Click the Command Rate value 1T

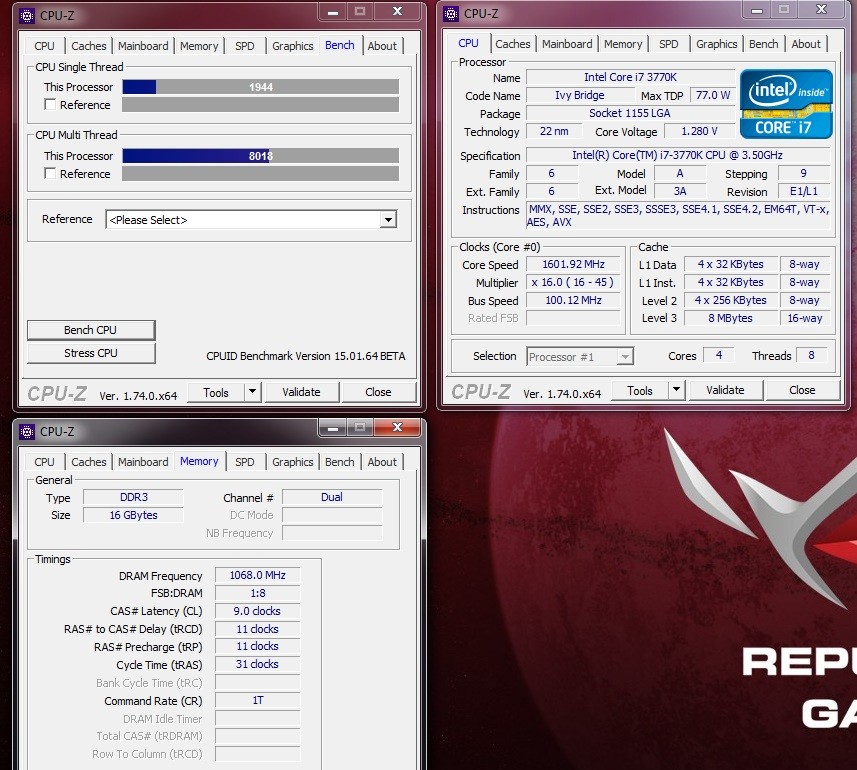[x=257, y=700]
